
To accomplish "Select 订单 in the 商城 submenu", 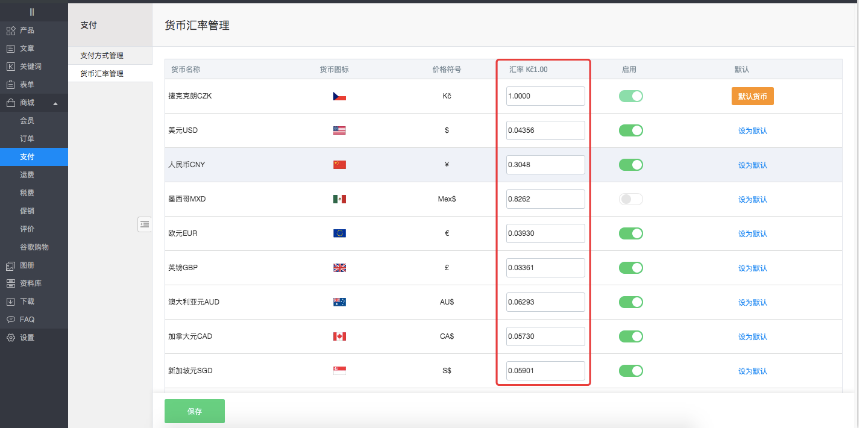I will point(28,138).
